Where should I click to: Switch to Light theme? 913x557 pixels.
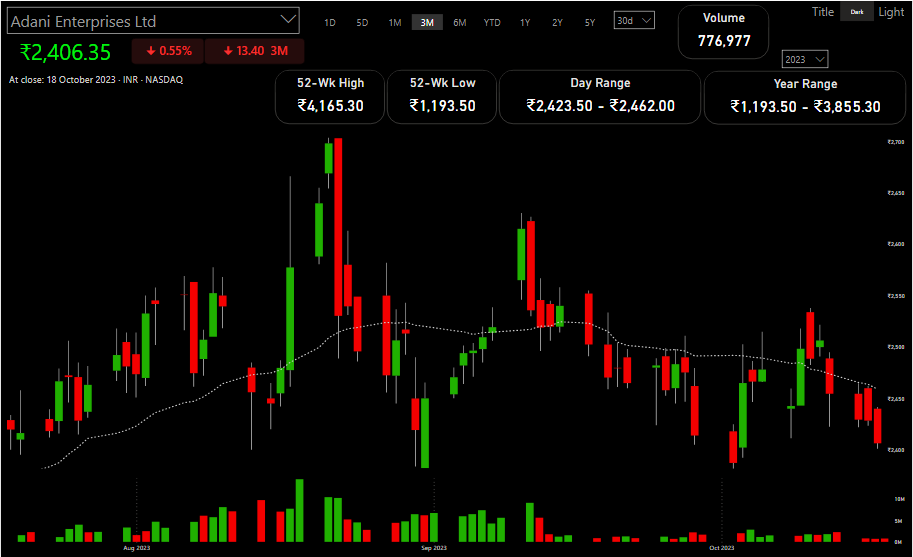tap(890, 12)
